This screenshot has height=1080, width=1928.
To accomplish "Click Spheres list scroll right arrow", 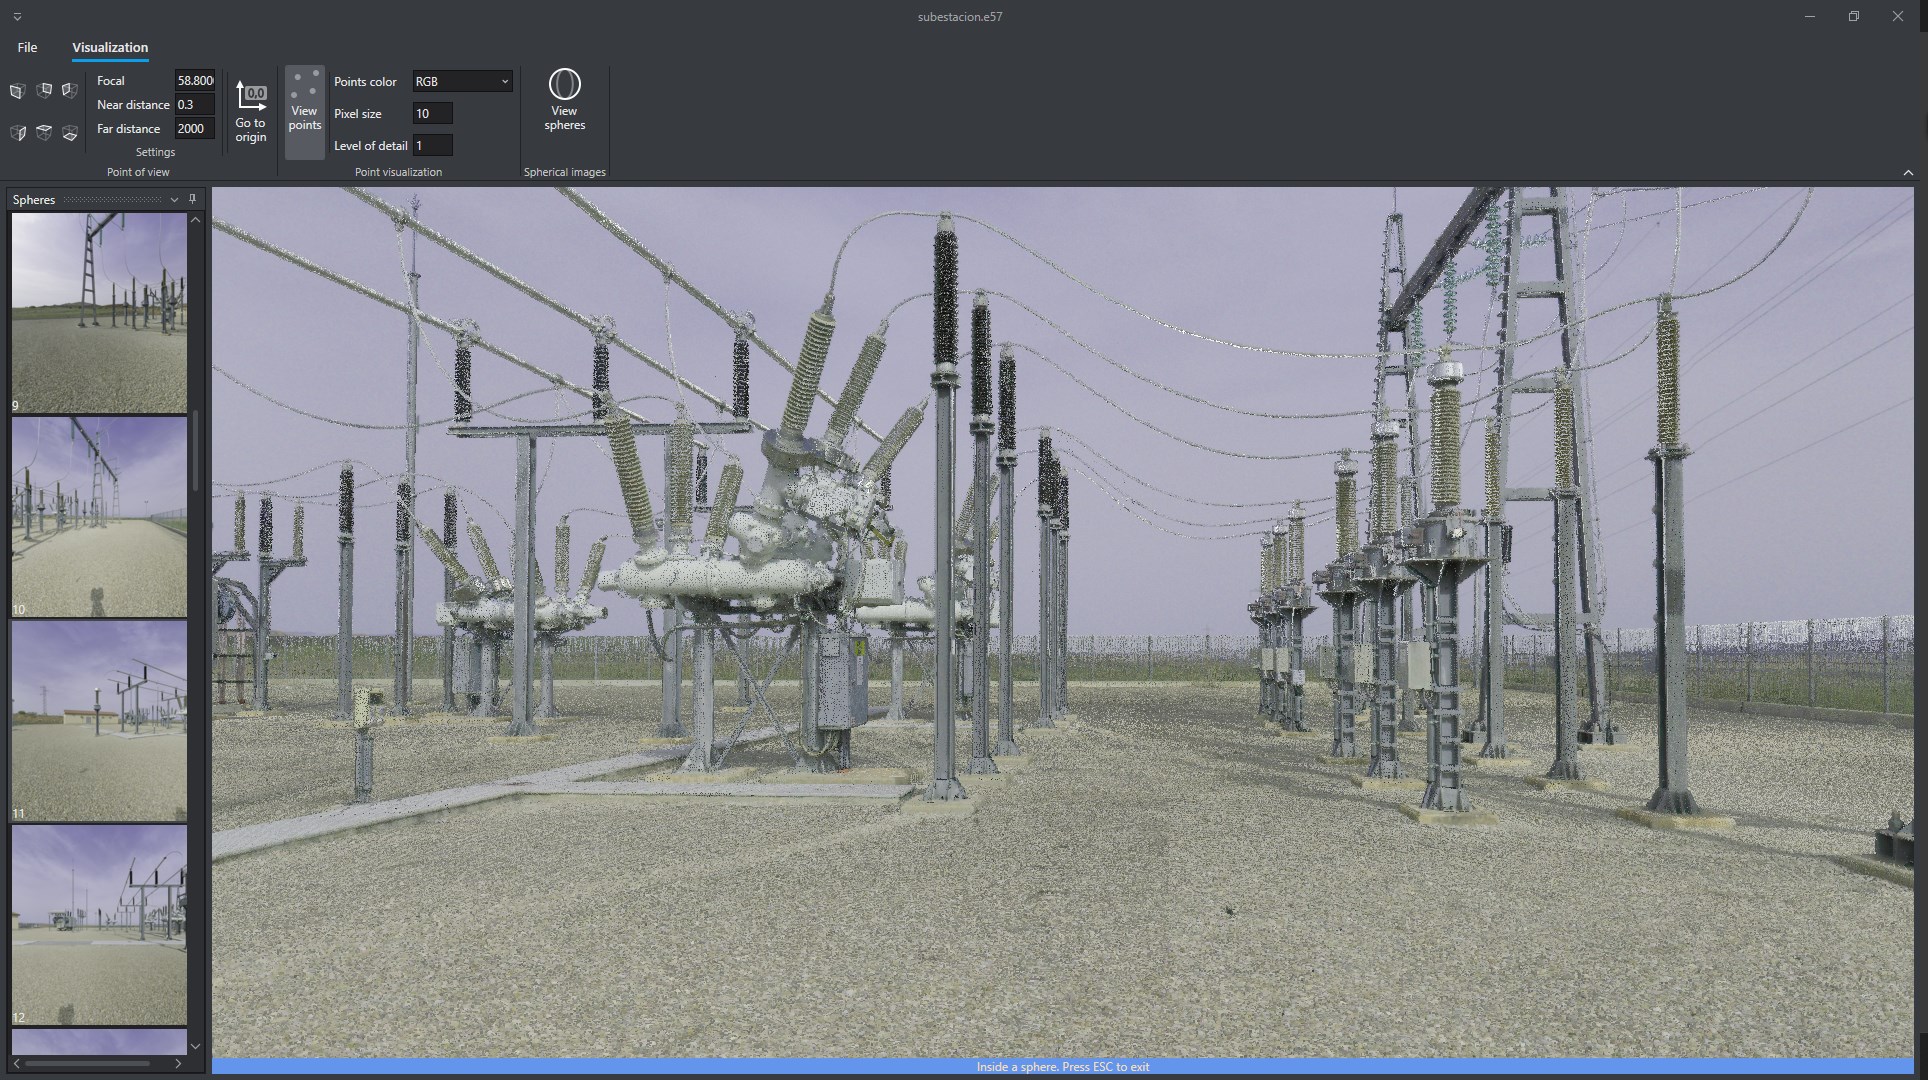I will pos(179,1063).
